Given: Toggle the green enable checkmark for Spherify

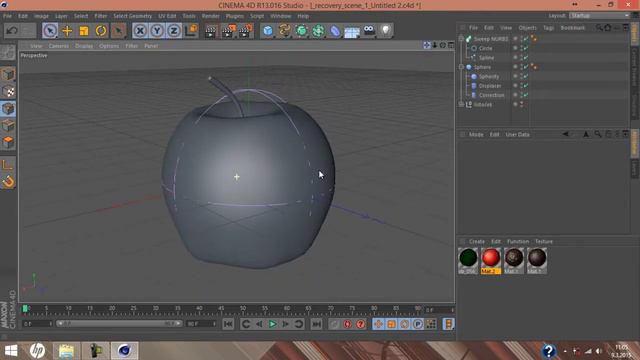Looking at the screenshot, I should tap(526, 76).
